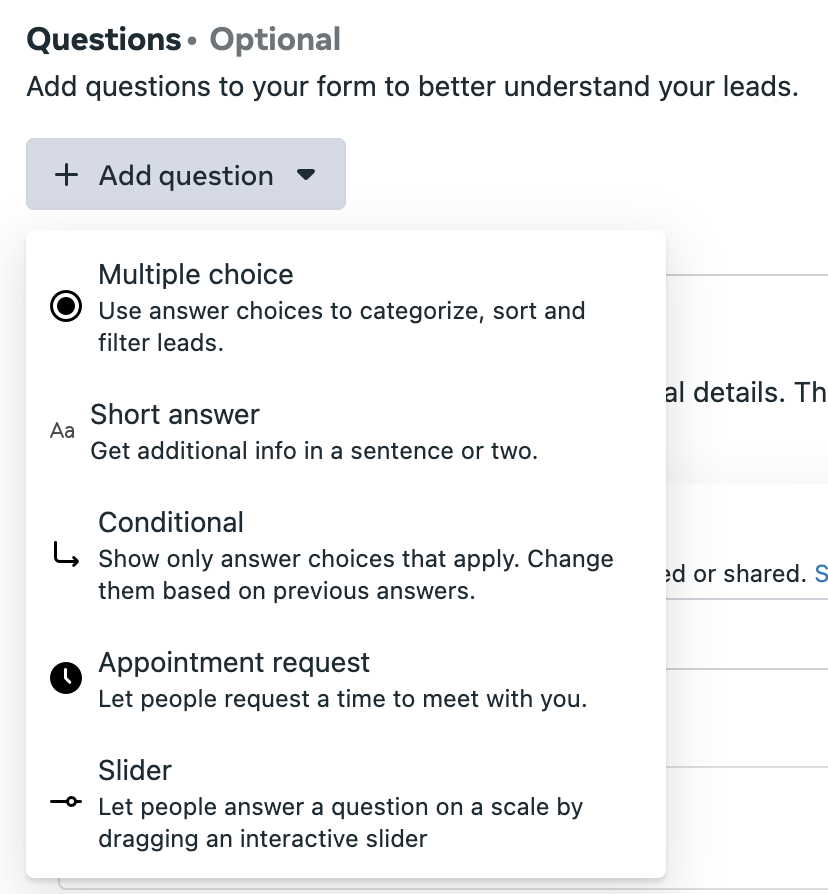The height and width of the screenshot is (894, 828).
Task: Click the Slider handle icon
Action: 66,802
